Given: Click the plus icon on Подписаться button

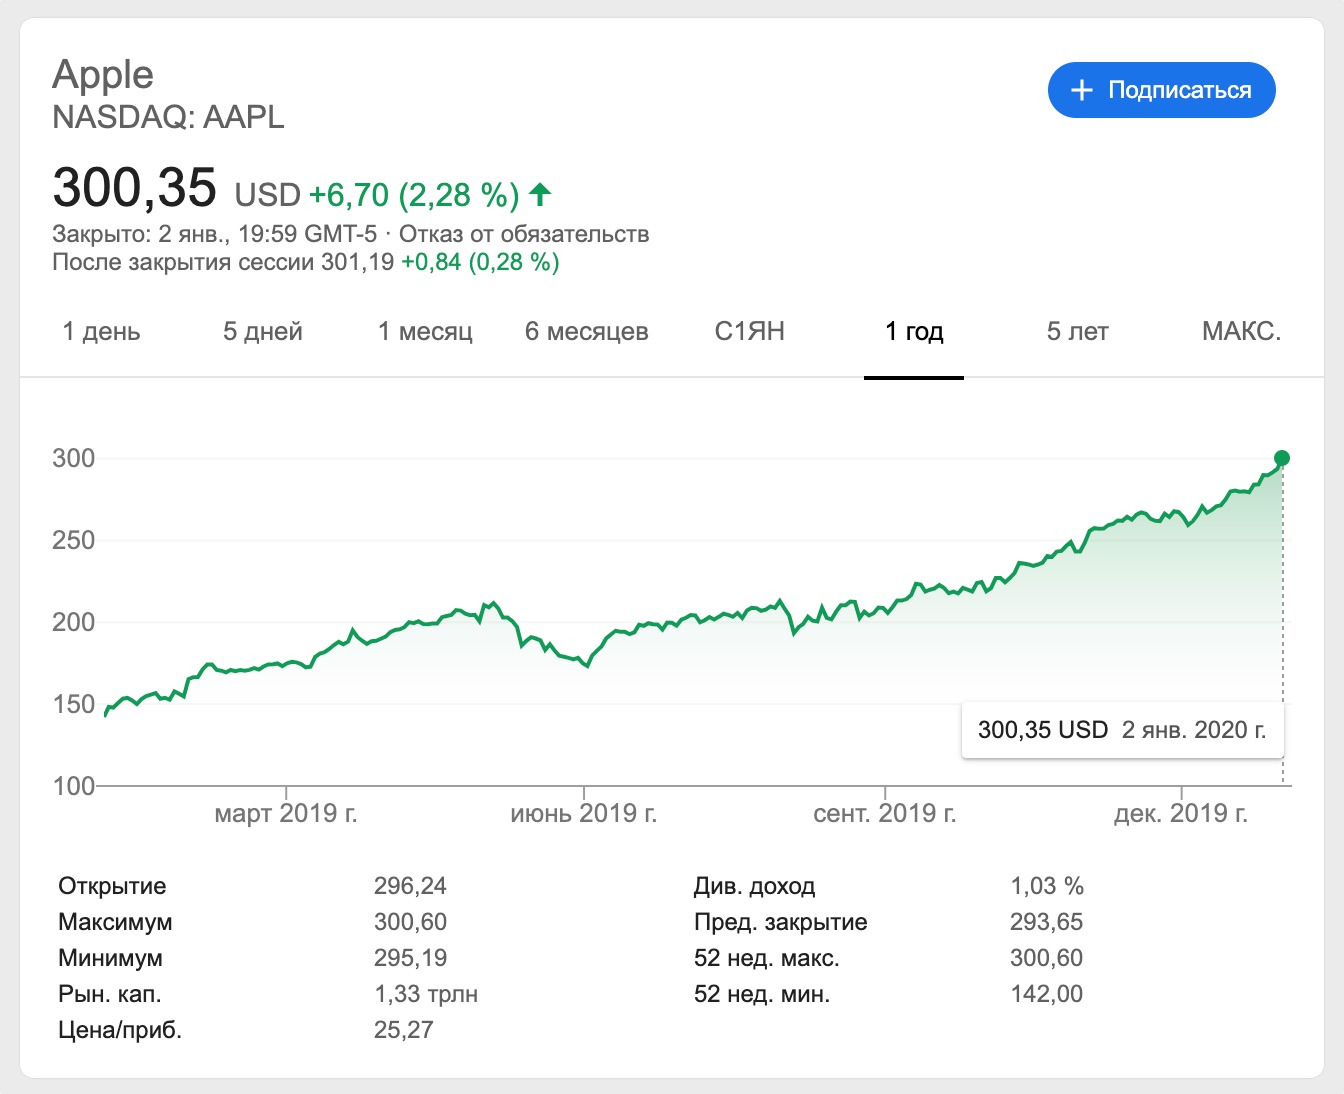Looking at the screenshot, I should pyautogui.click(x=1081, y=90).
